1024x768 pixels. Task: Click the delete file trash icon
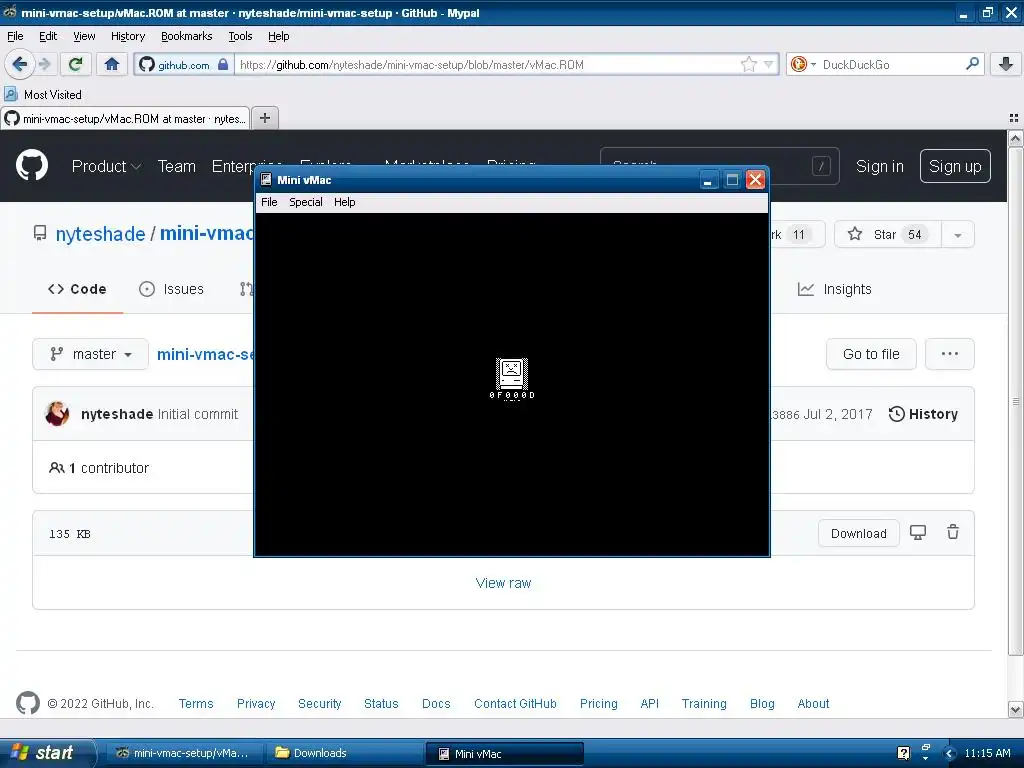click(953, 532)
